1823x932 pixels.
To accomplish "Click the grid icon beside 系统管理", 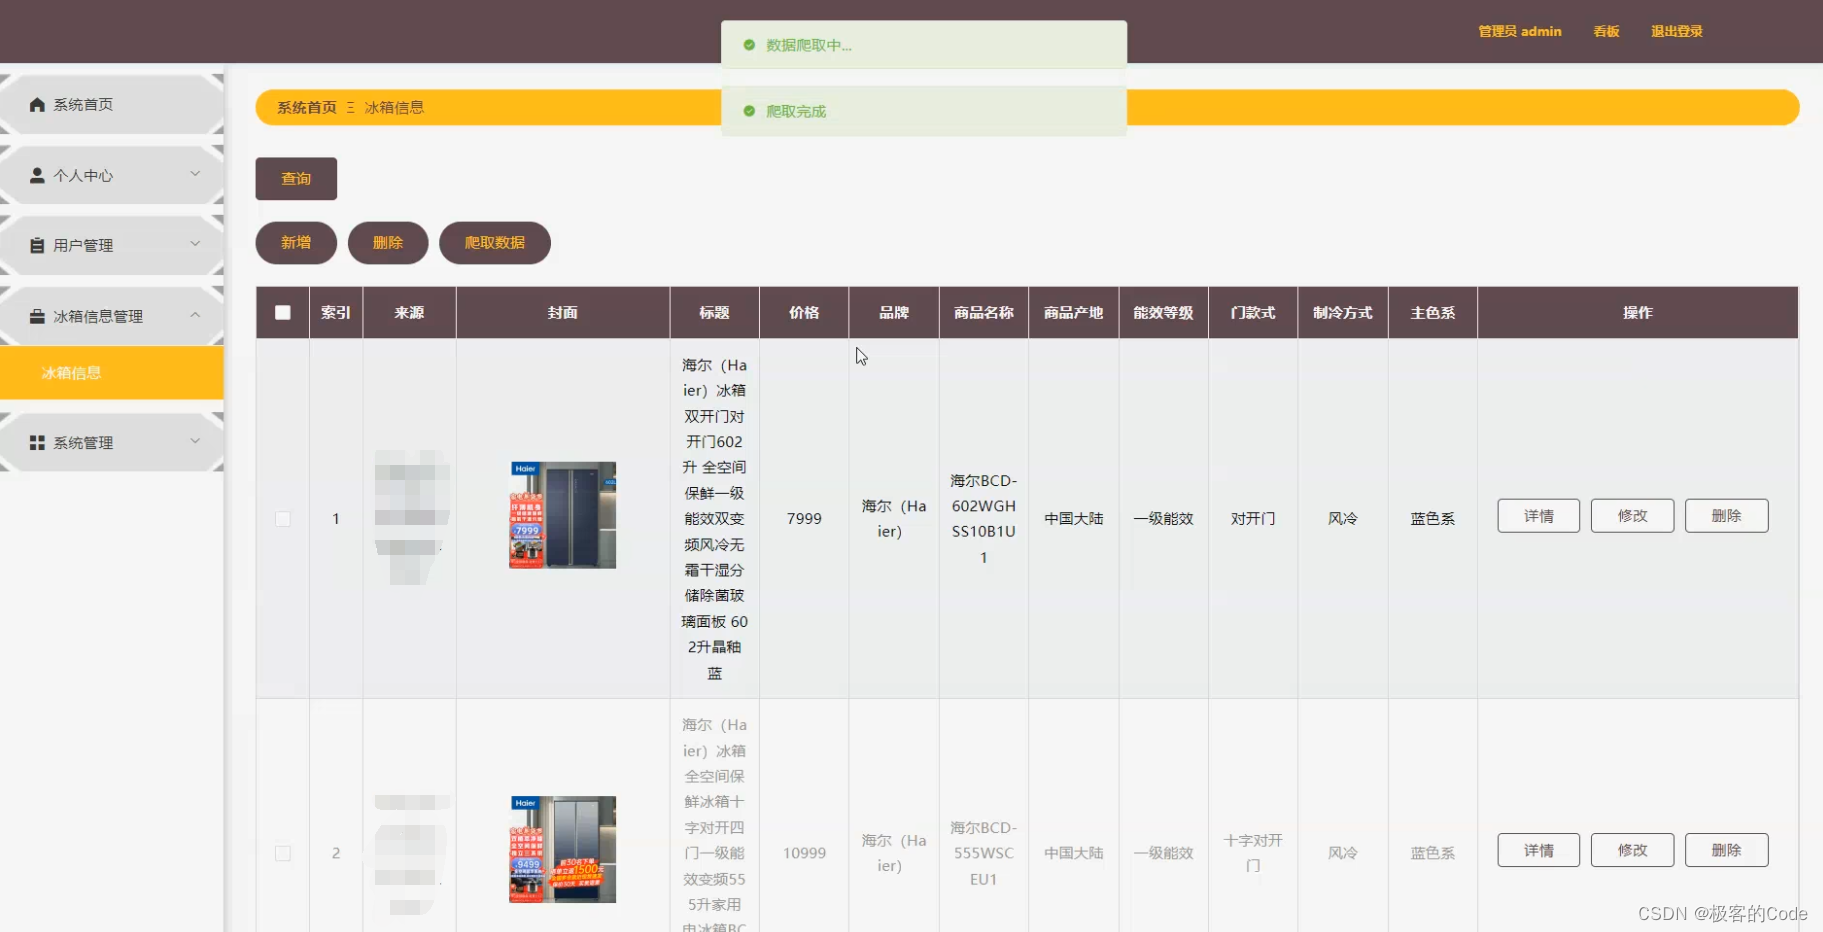I will click(x=37, y=442).
